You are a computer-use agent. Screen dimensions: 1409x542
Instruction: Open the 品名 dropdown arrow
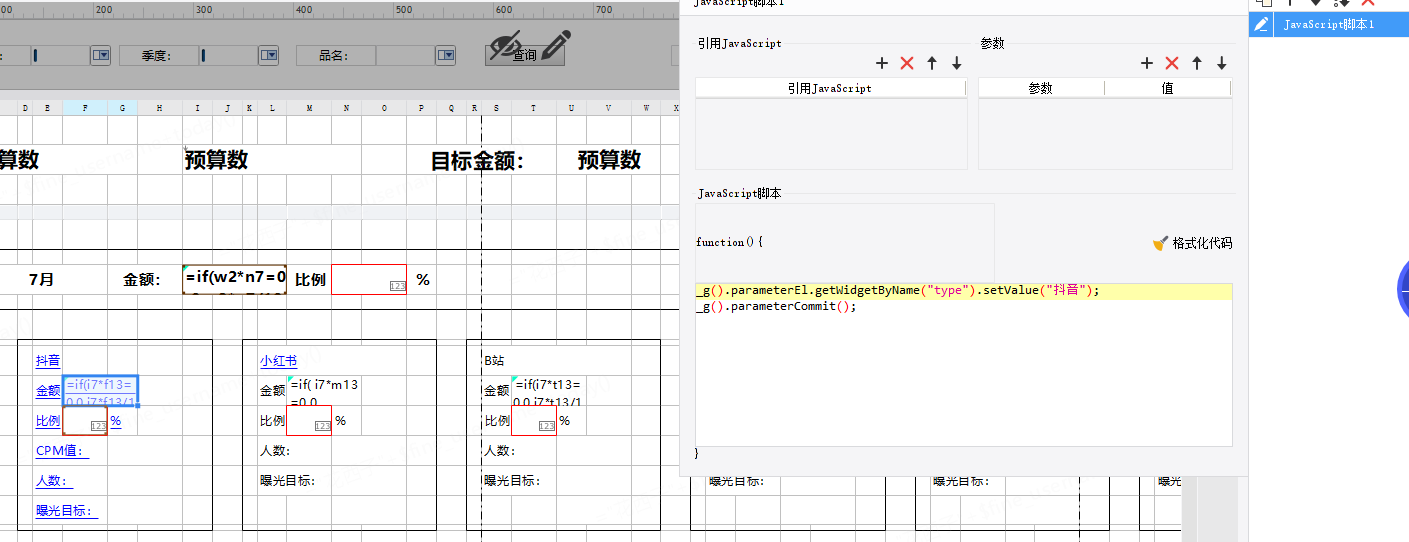click(x=446, y=56)
